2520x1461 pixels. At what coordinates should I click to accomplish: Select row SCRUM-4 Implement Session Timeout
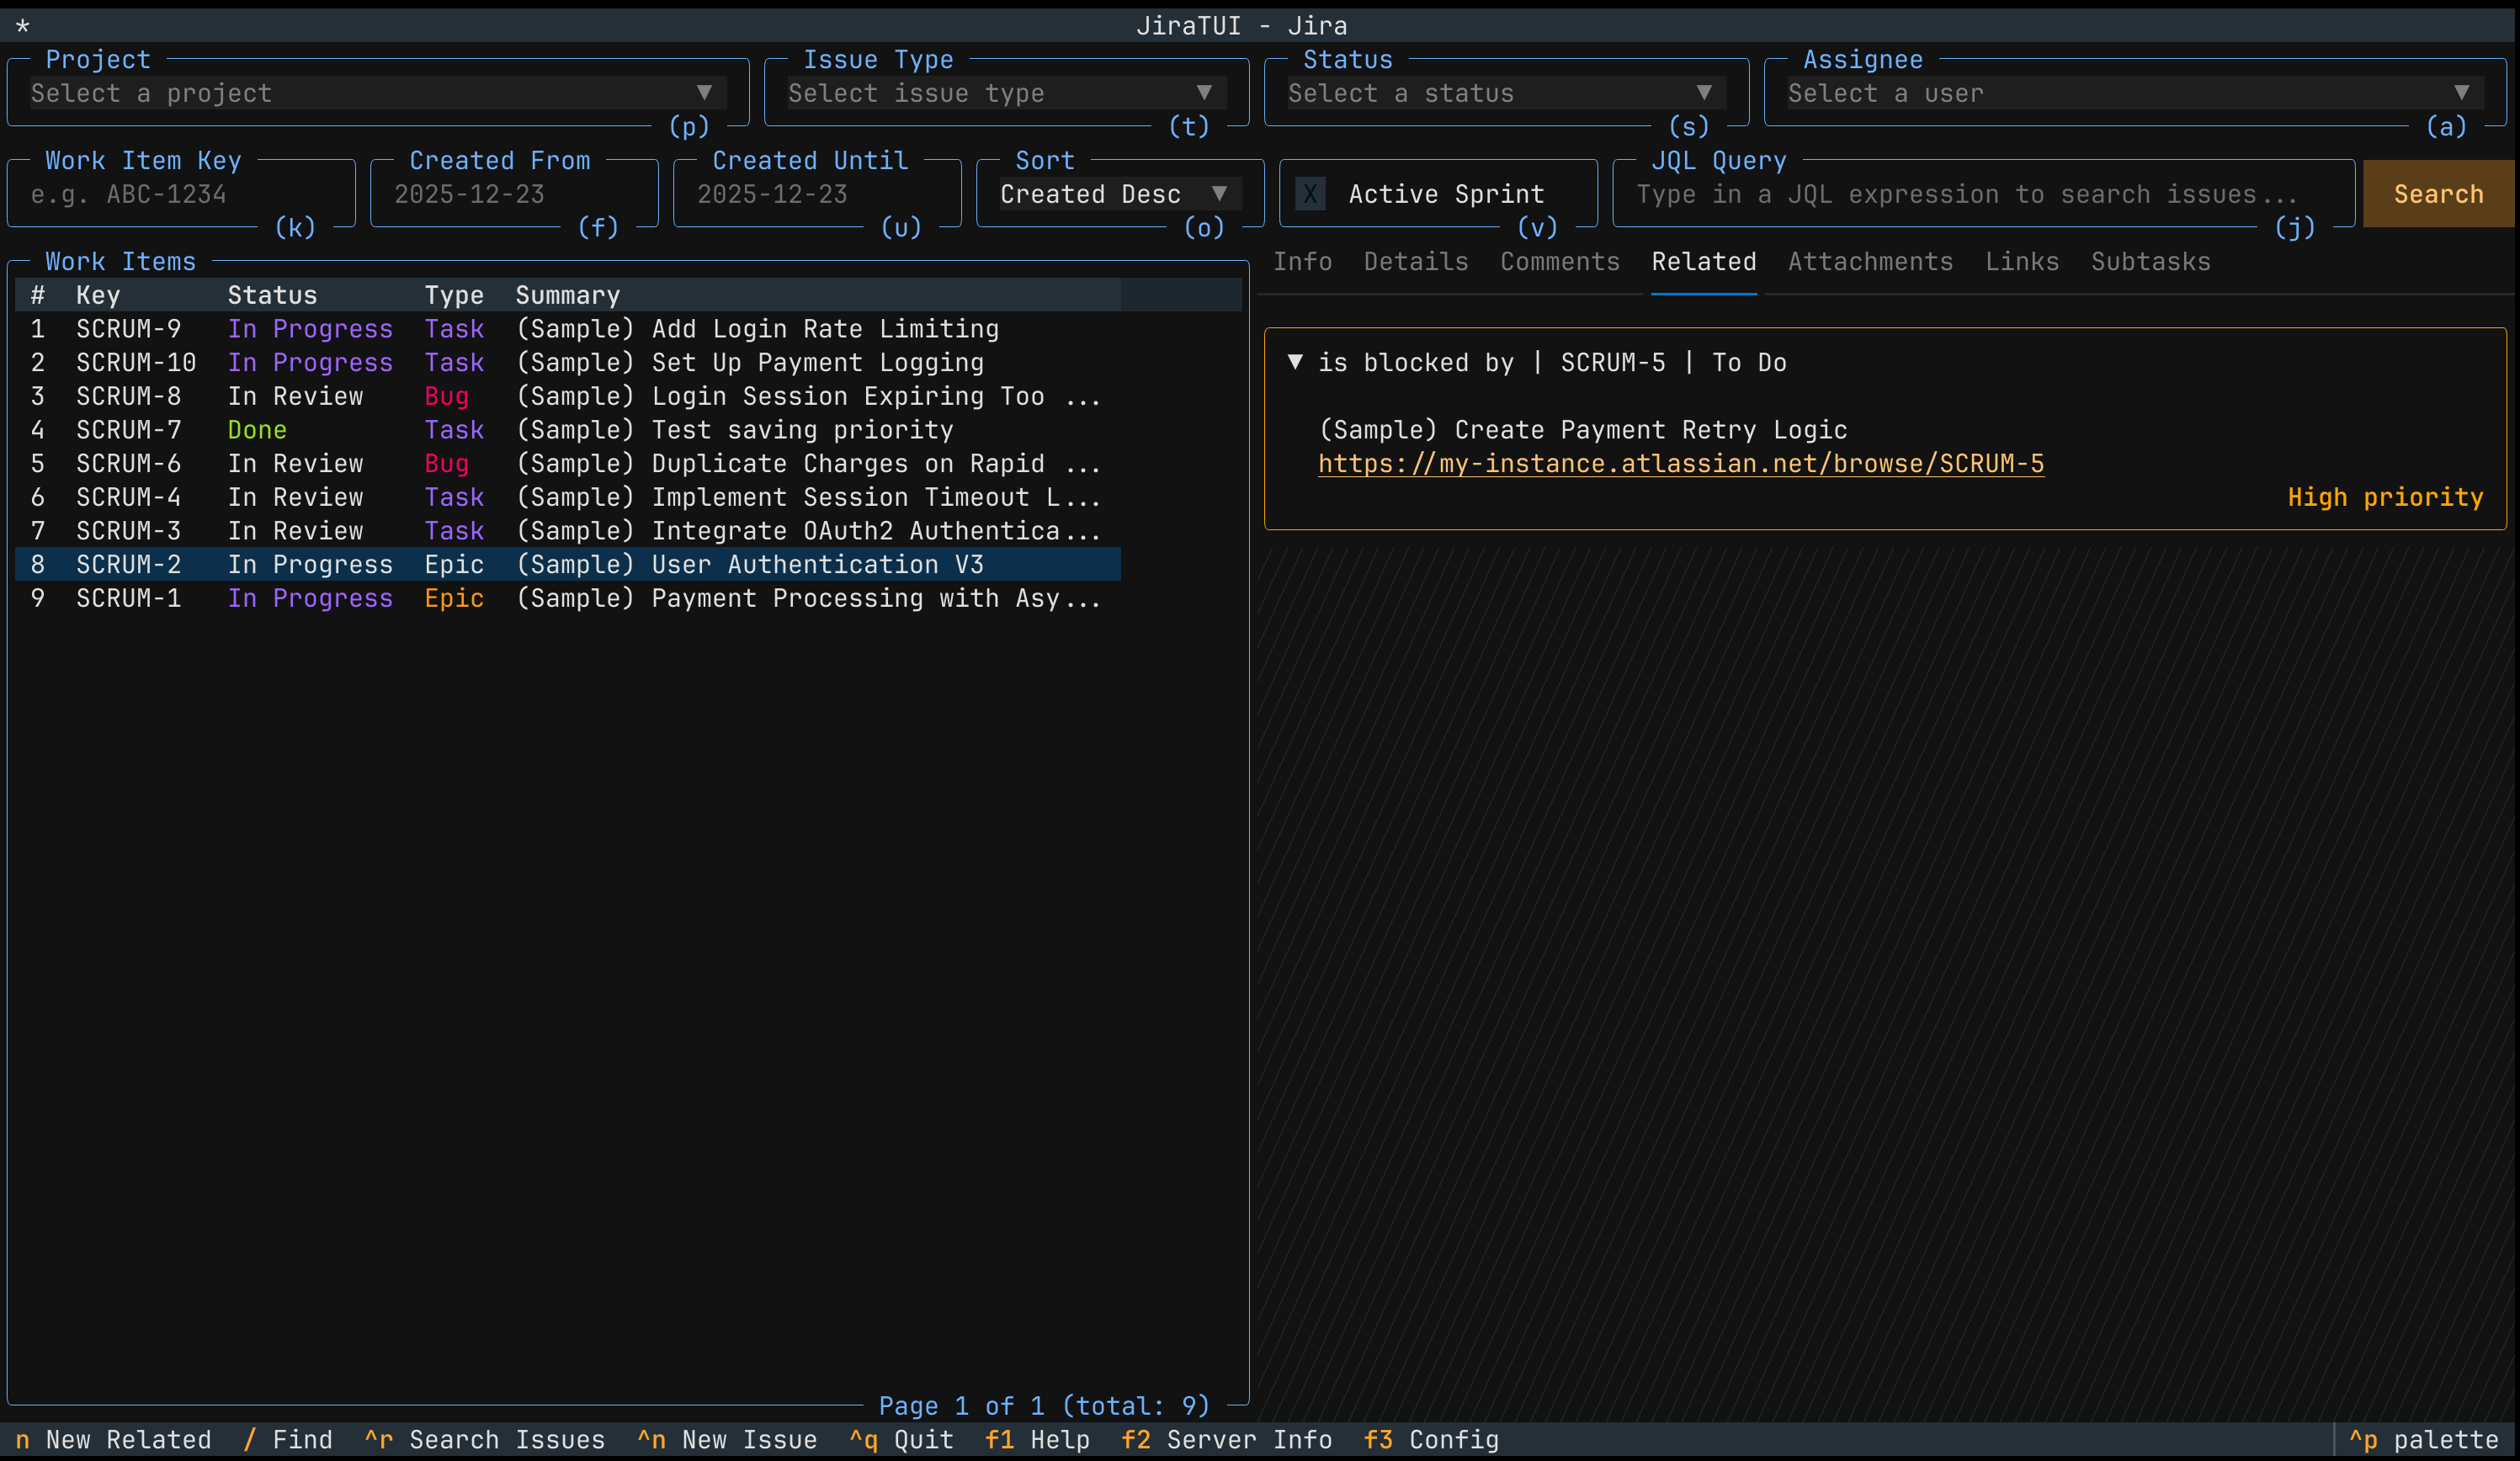coord(568,497)
